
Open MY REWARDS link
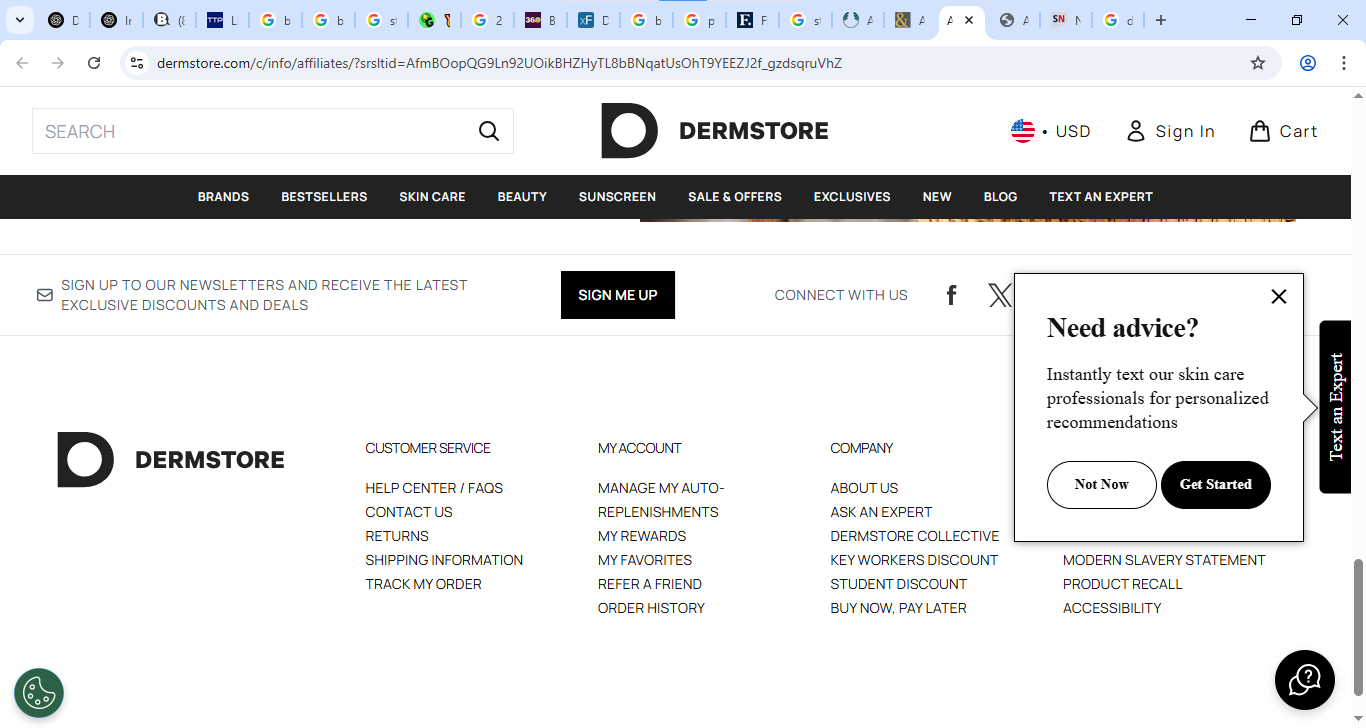(x=642, y=536)
